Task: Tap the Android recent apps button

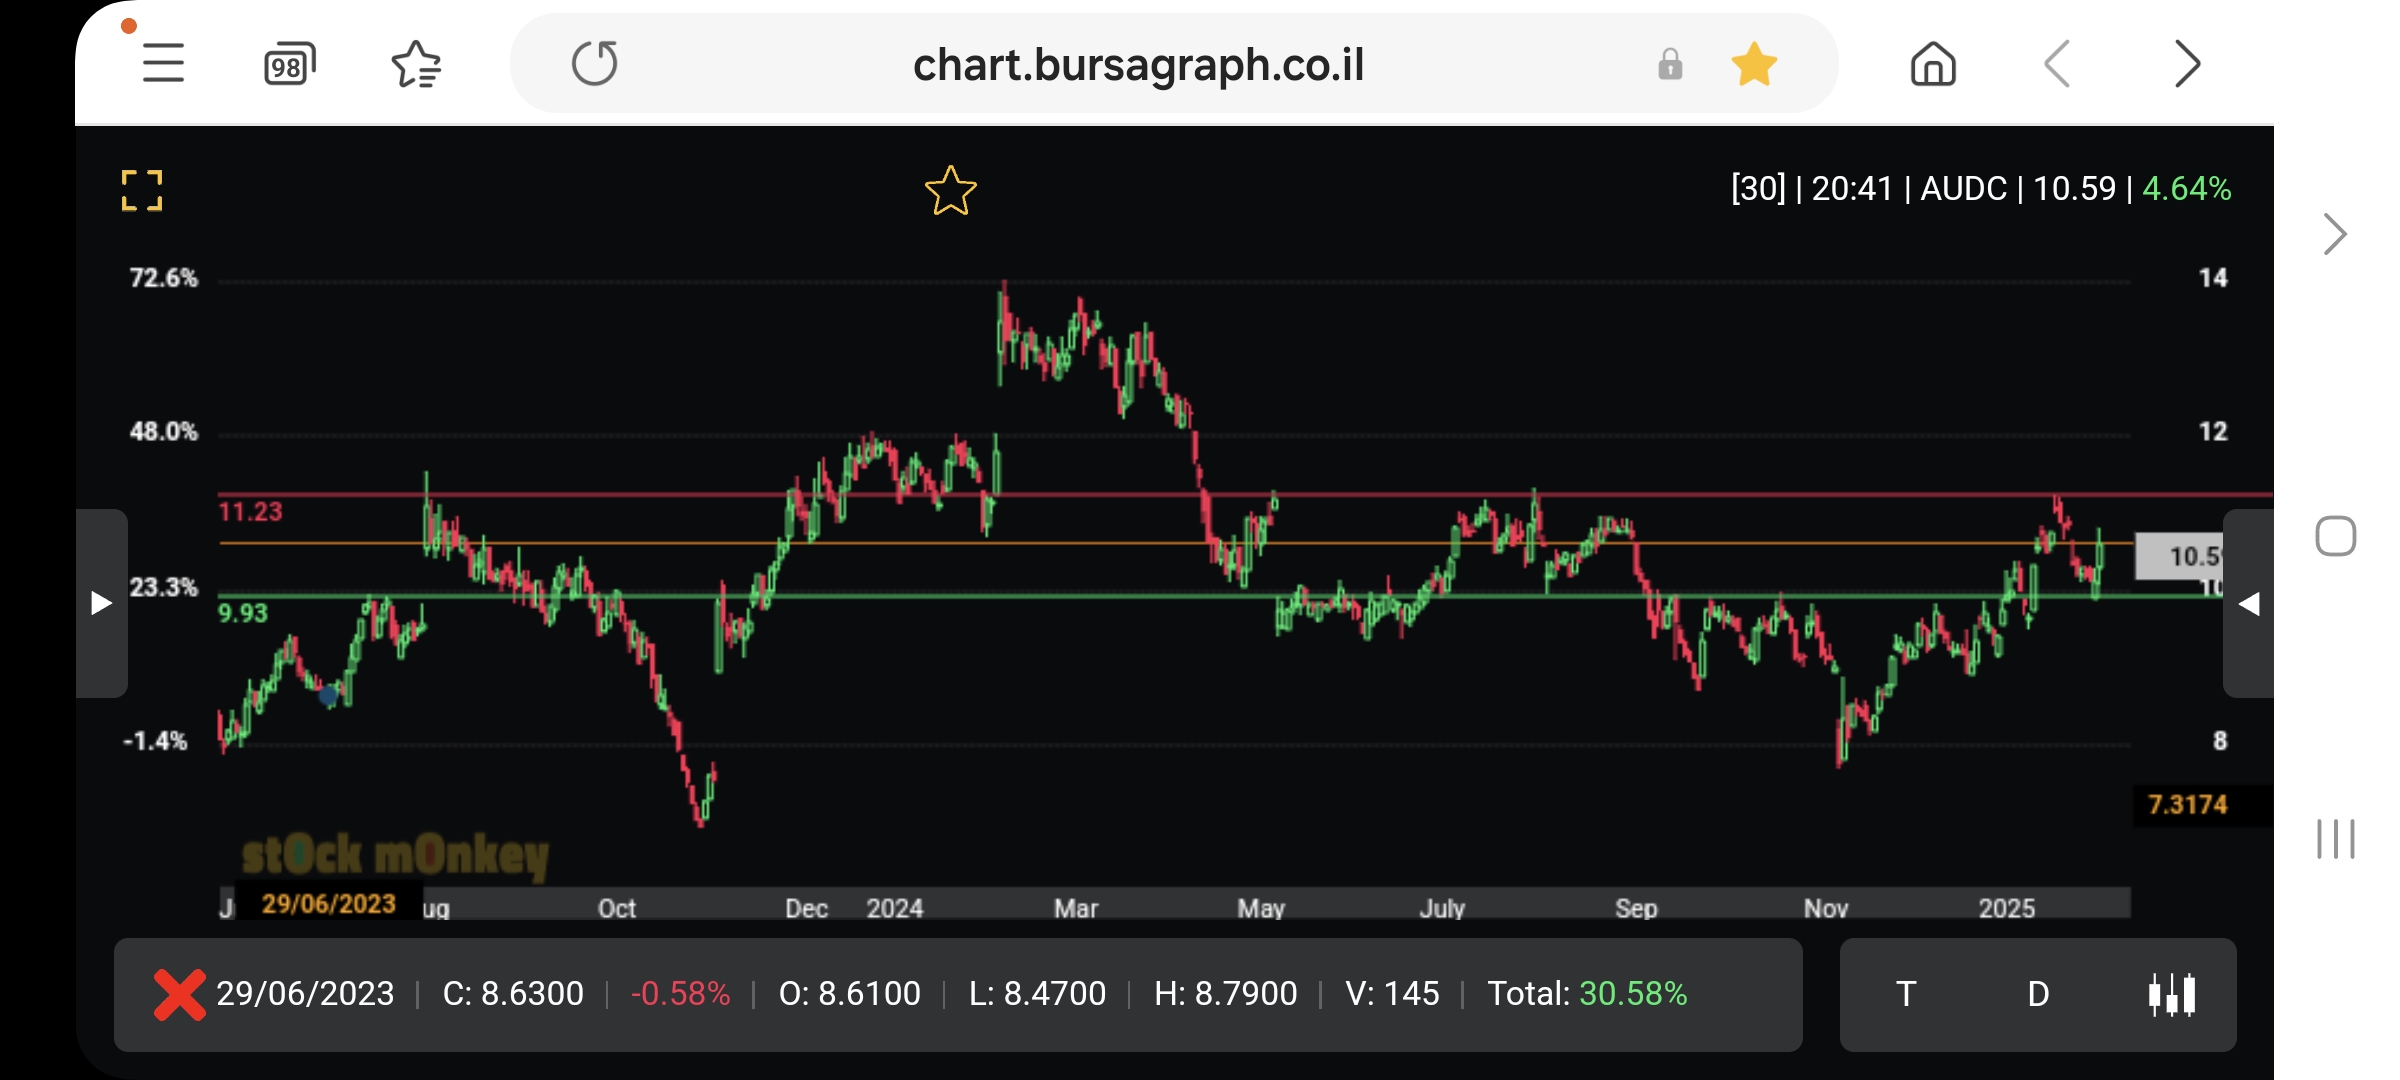Action: [x=2335, y=838]
